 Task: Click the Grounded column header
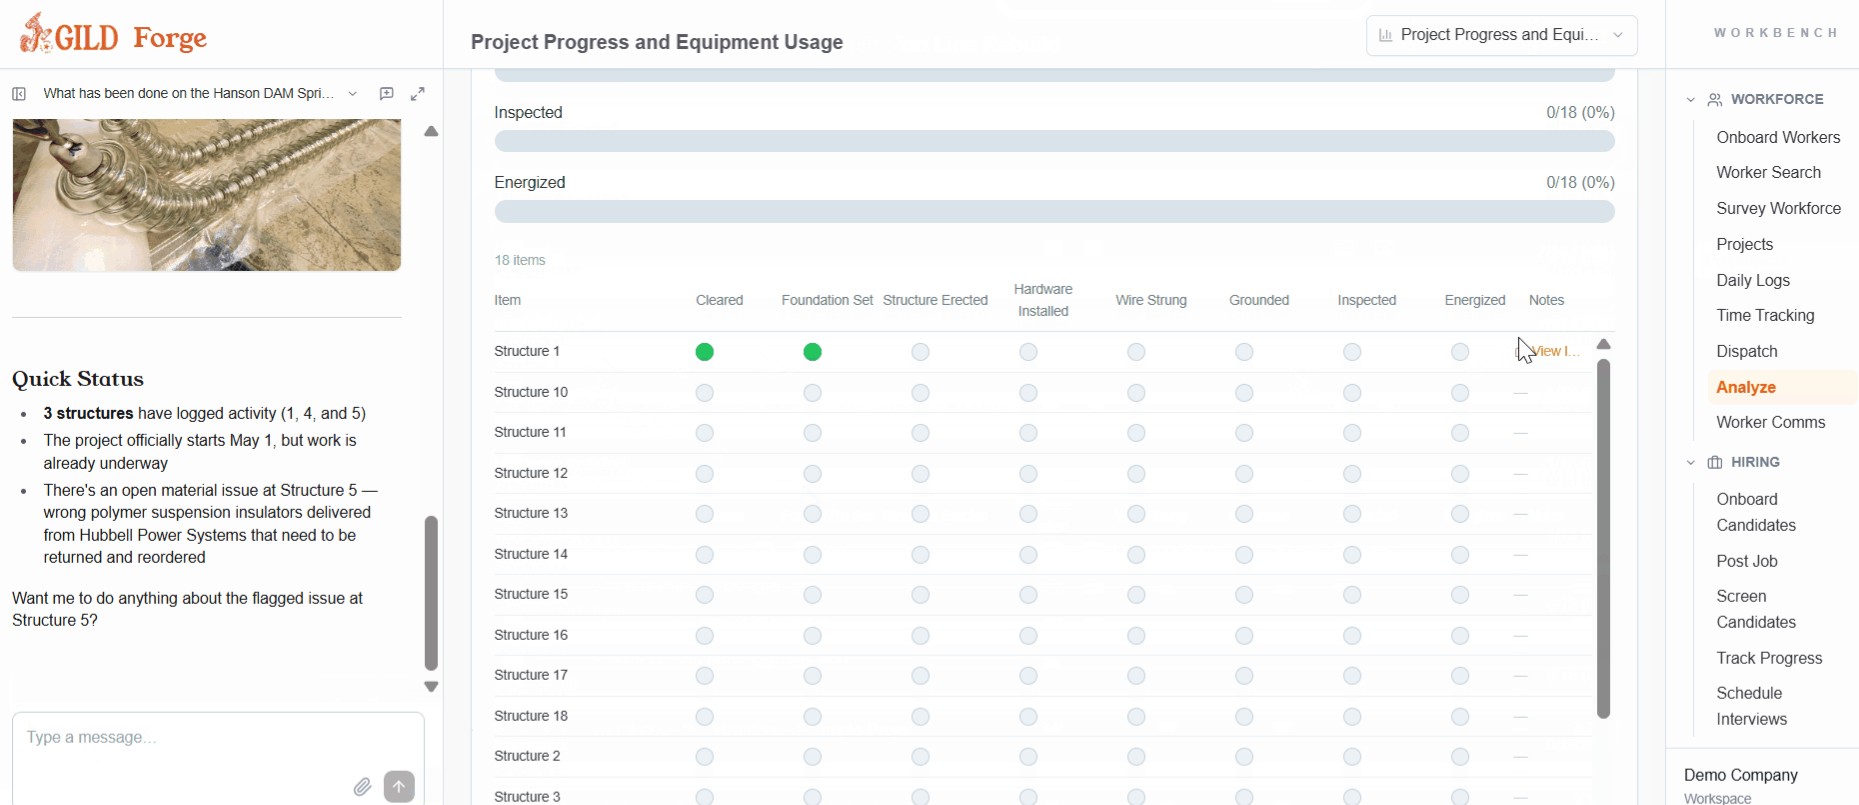(x=1259, y=301)
